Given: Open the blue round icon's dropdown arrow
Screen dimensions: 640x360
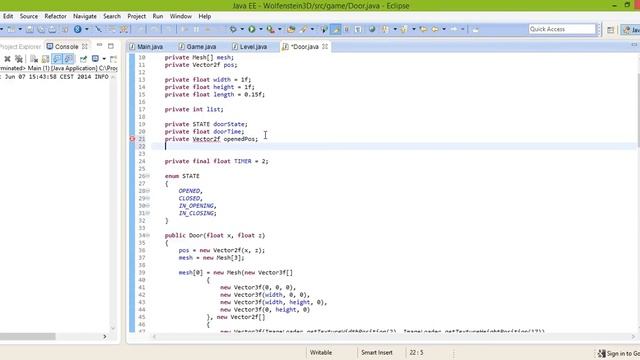Looking at the screenshot, I should [86, 29].
